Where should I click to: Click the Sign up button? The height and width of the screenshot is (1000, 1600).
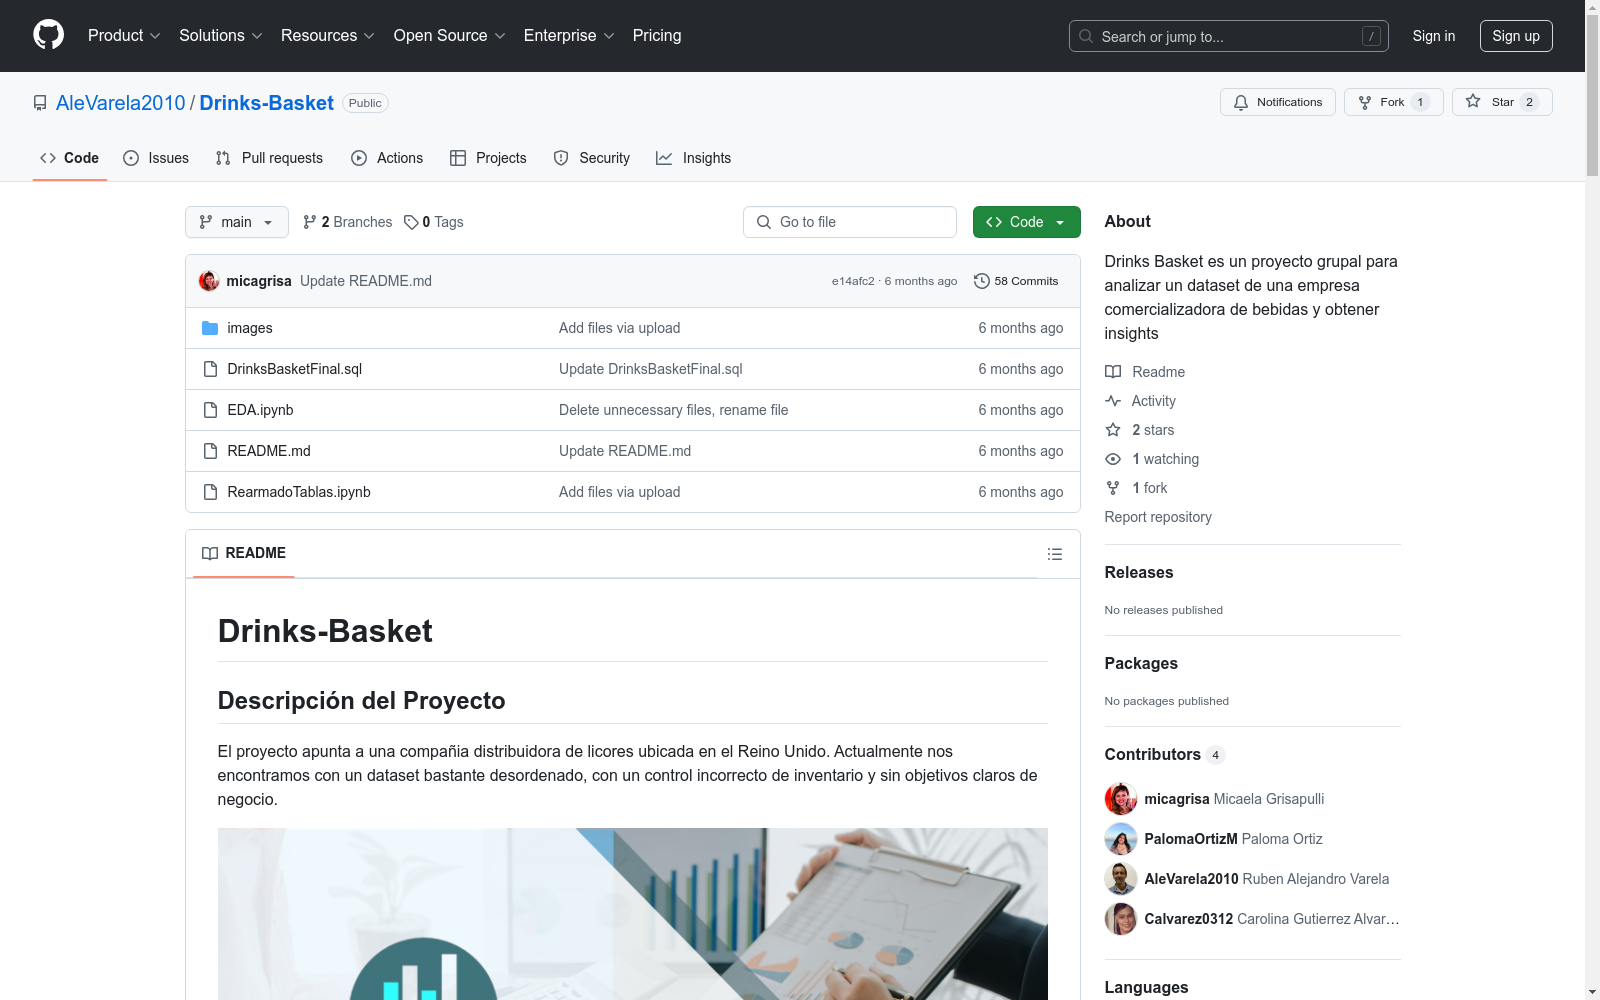1516,36
